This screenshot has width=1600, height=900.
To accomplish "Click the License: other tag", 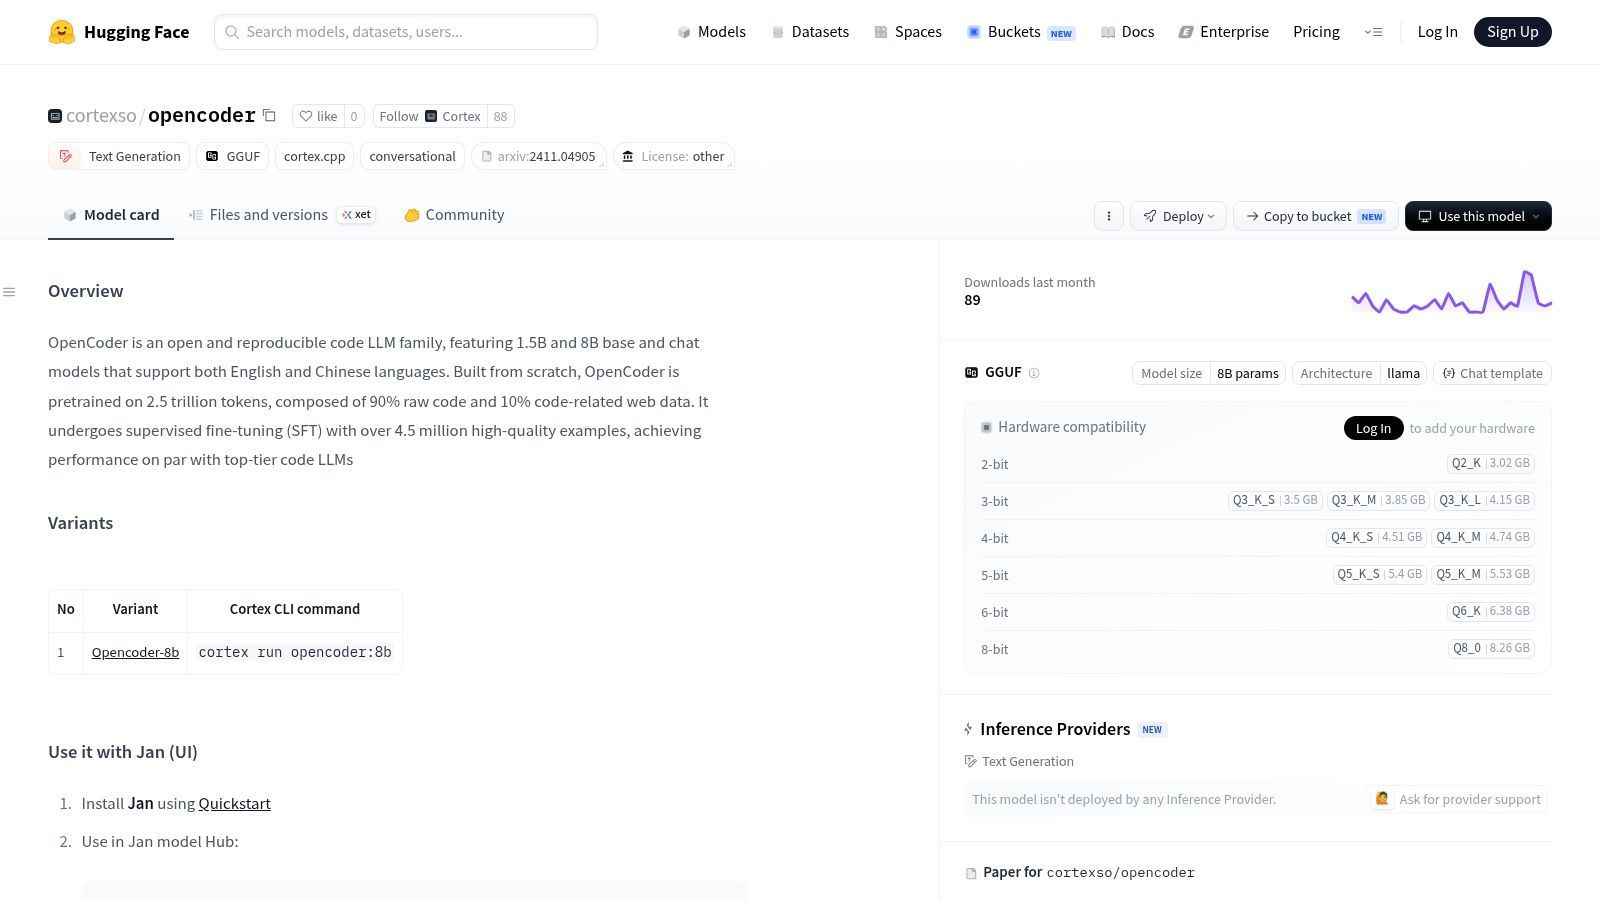I will pyautogui.click(x=674, y=156).
